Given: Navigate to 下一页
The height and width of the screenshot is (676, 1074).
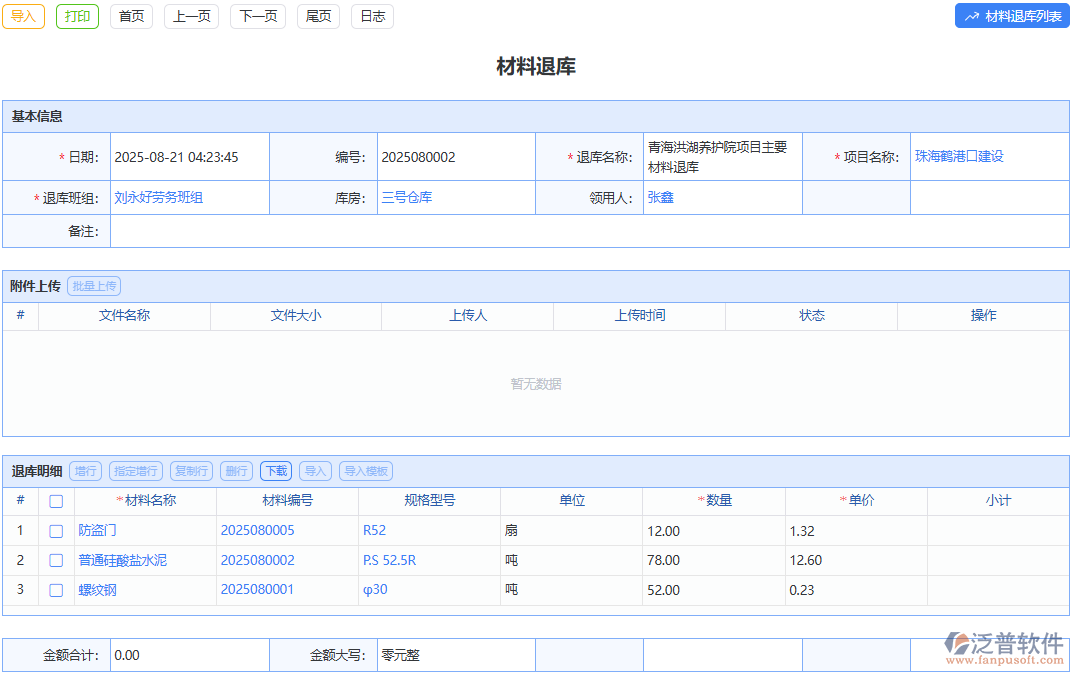Looking at the screenshot, I should click(258, 16).
